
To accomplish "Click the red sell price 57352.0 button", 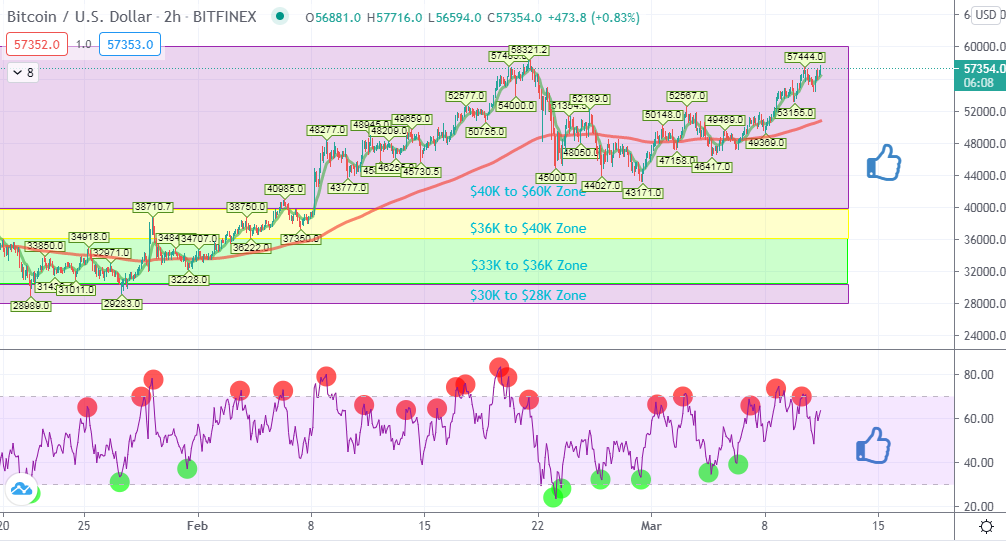I will click(37, 44).
